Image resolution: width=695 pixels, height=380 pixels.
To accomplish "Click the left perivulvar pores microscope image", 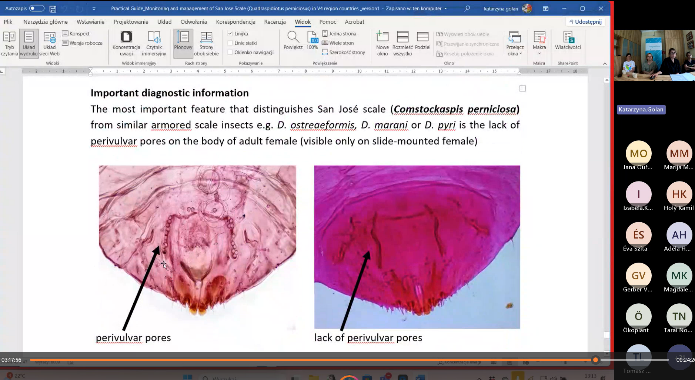I will click(x=197, y=247).
